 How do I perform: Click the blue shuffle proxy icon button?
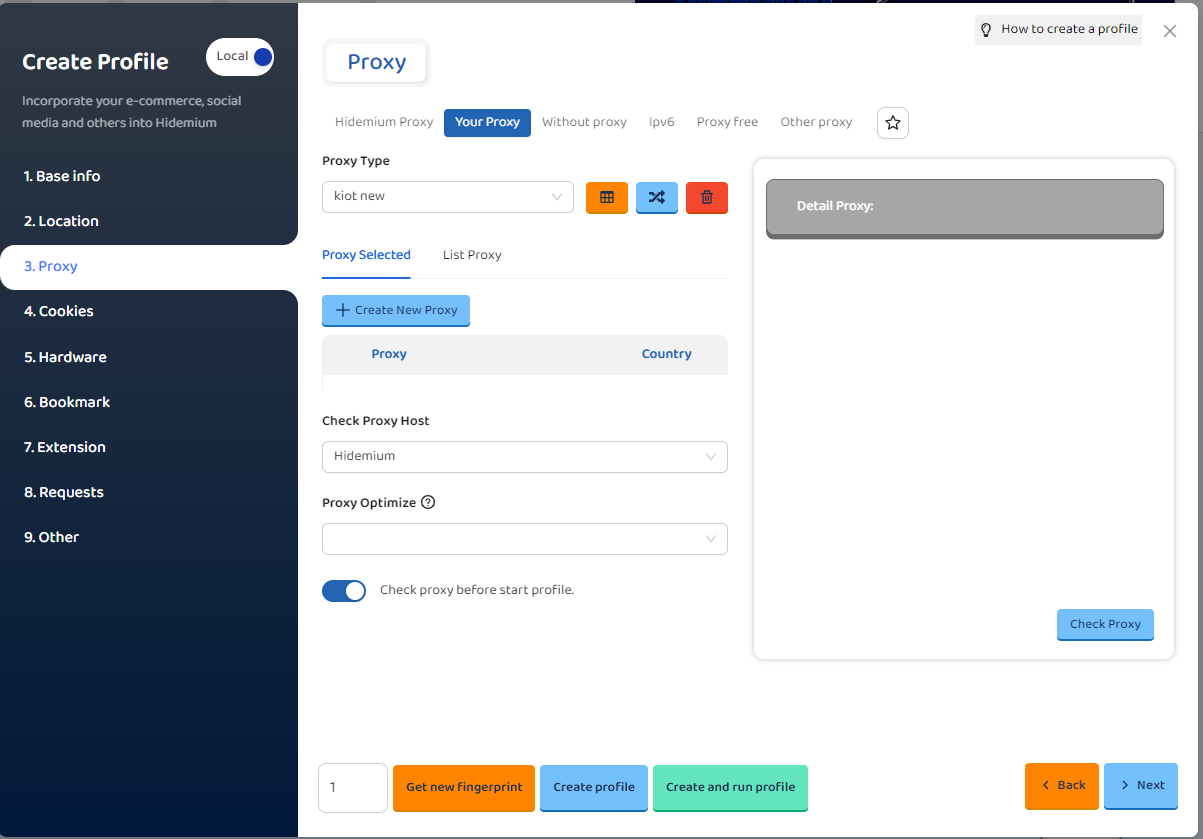pyautogui.click(x=656, y=197)
